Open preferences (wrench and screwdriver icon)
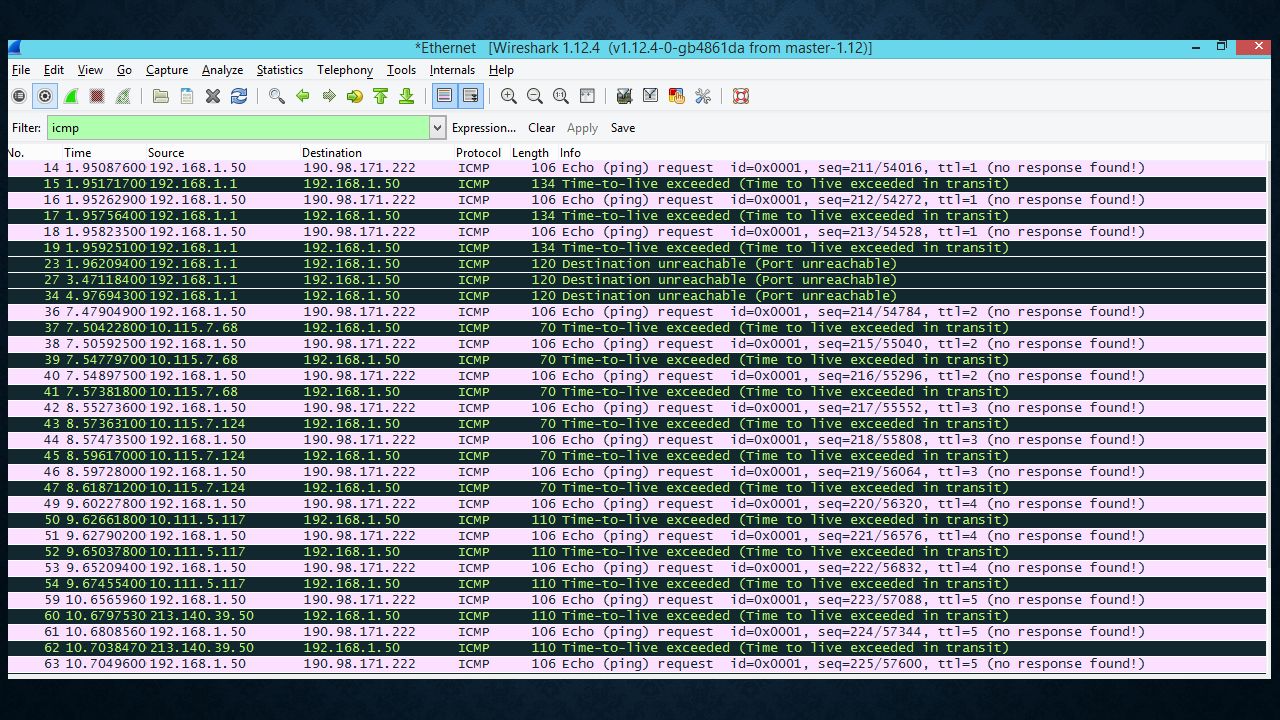The image size is (1280, 720). tap(702, 96)
